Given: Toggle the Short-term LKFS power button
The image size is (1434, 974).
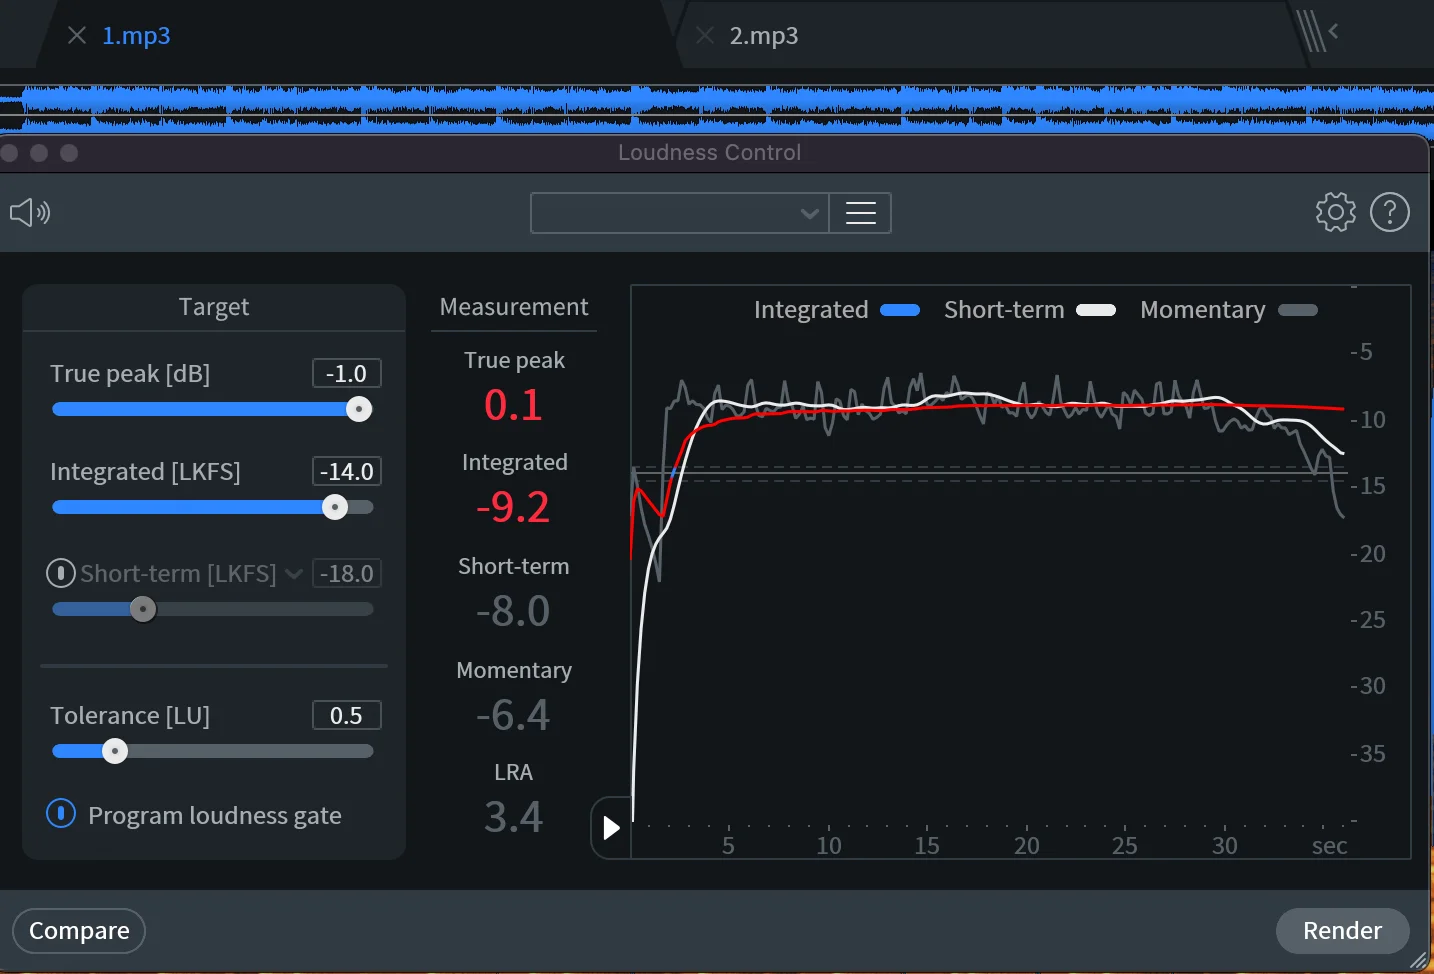Looking at the screenshot, I should [61, 573].
